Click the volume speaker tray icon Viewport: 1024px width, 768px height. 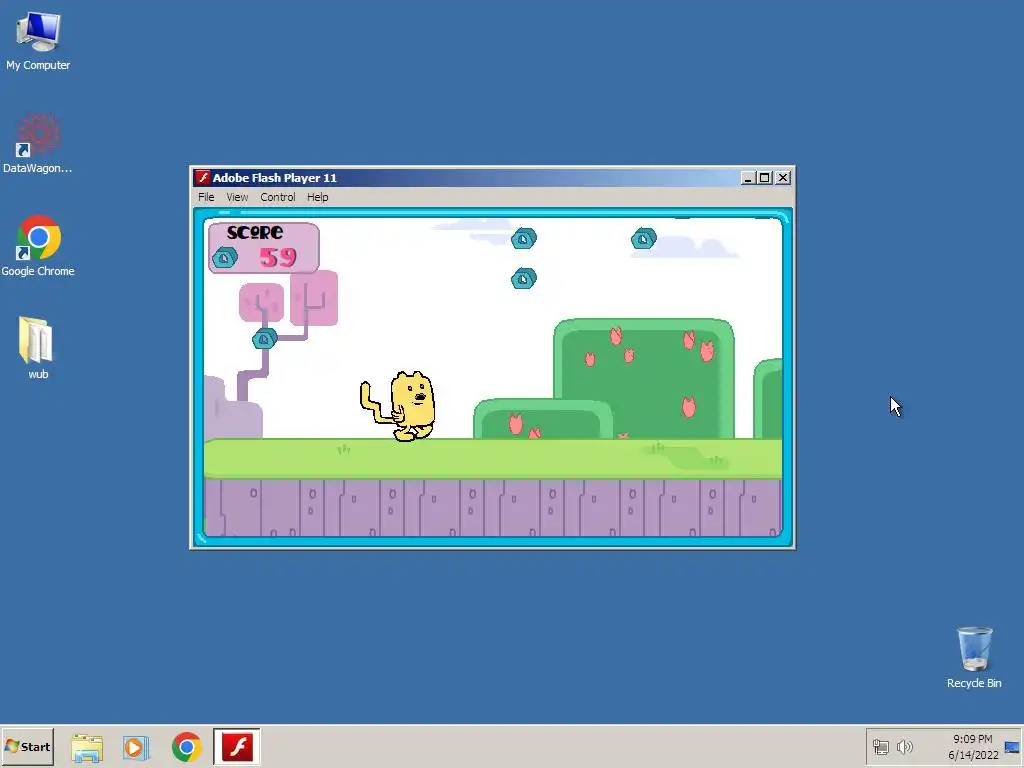[x=904, y=746]
